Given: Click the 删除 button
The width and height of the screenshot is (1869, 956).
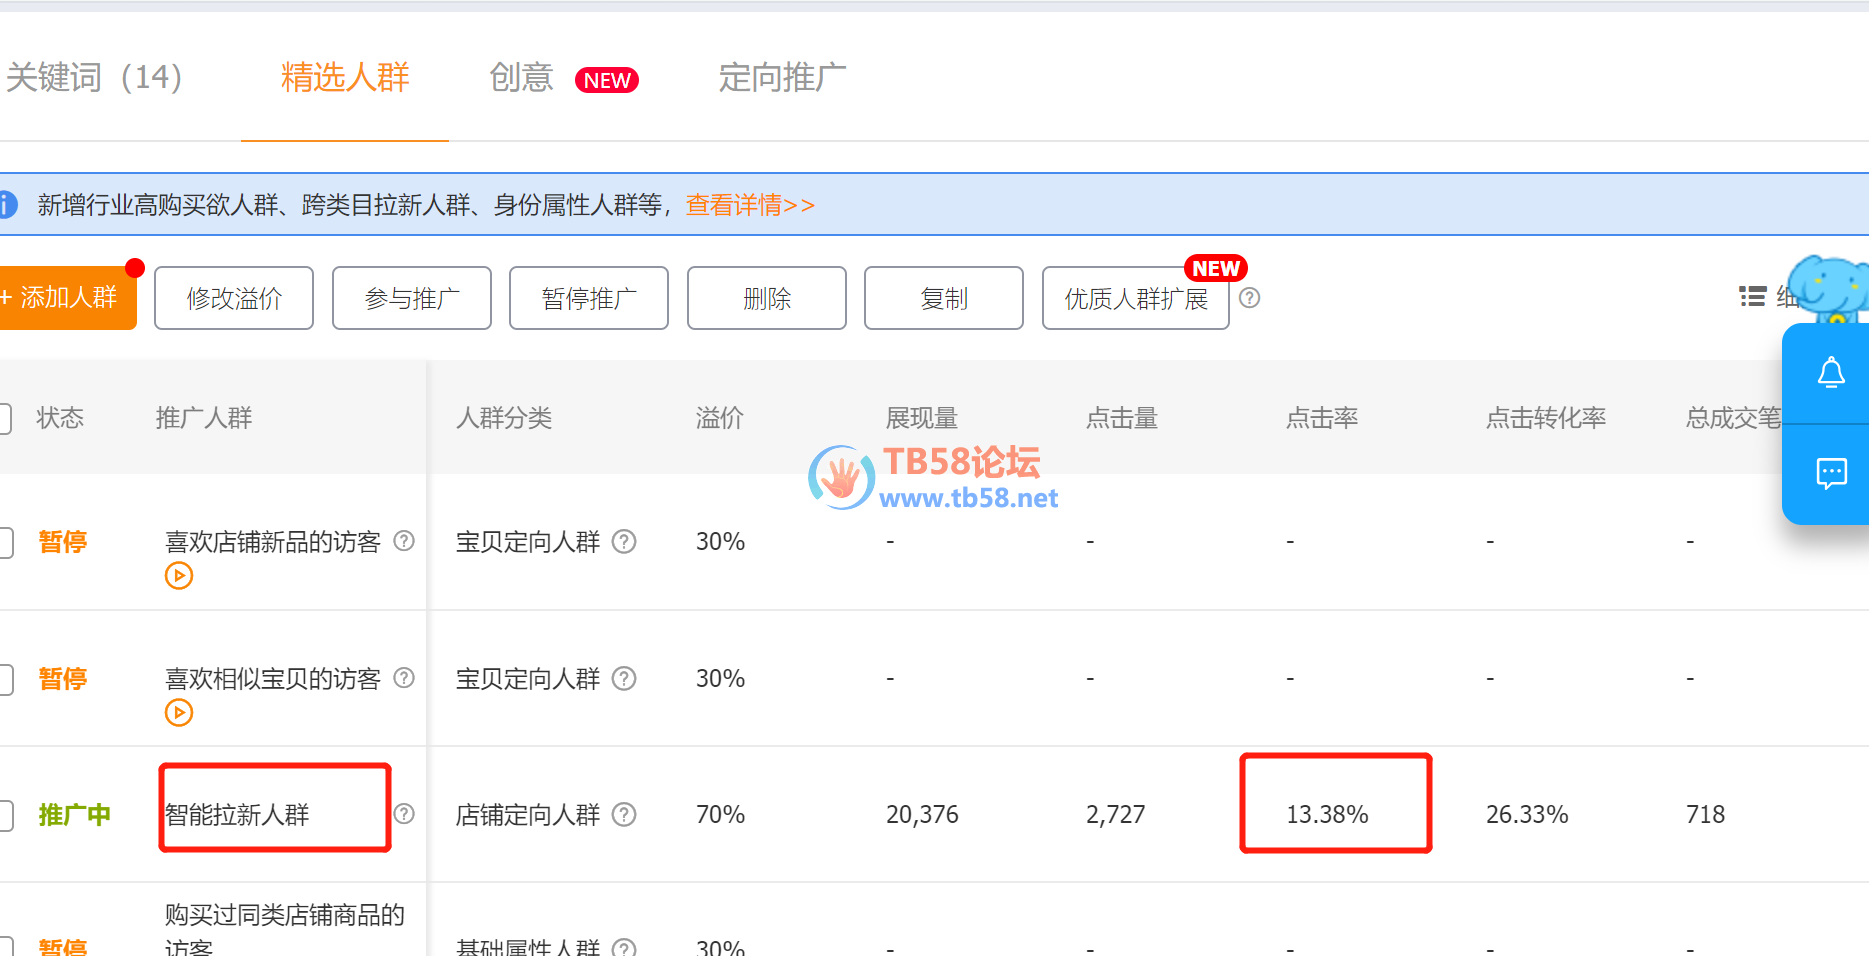Looking at the screenshot, I should point(767,298).
